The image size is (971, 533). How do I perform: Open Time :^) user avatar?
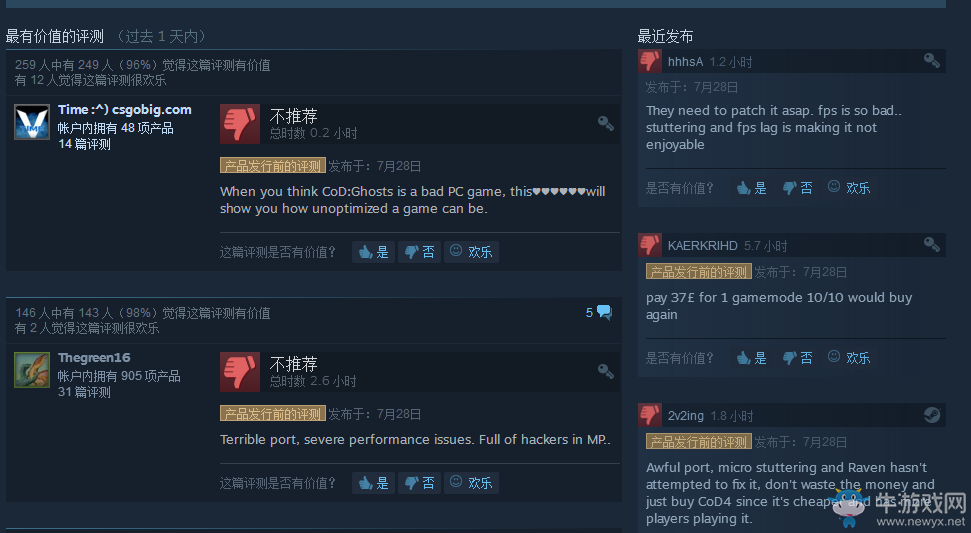[32, 122]
